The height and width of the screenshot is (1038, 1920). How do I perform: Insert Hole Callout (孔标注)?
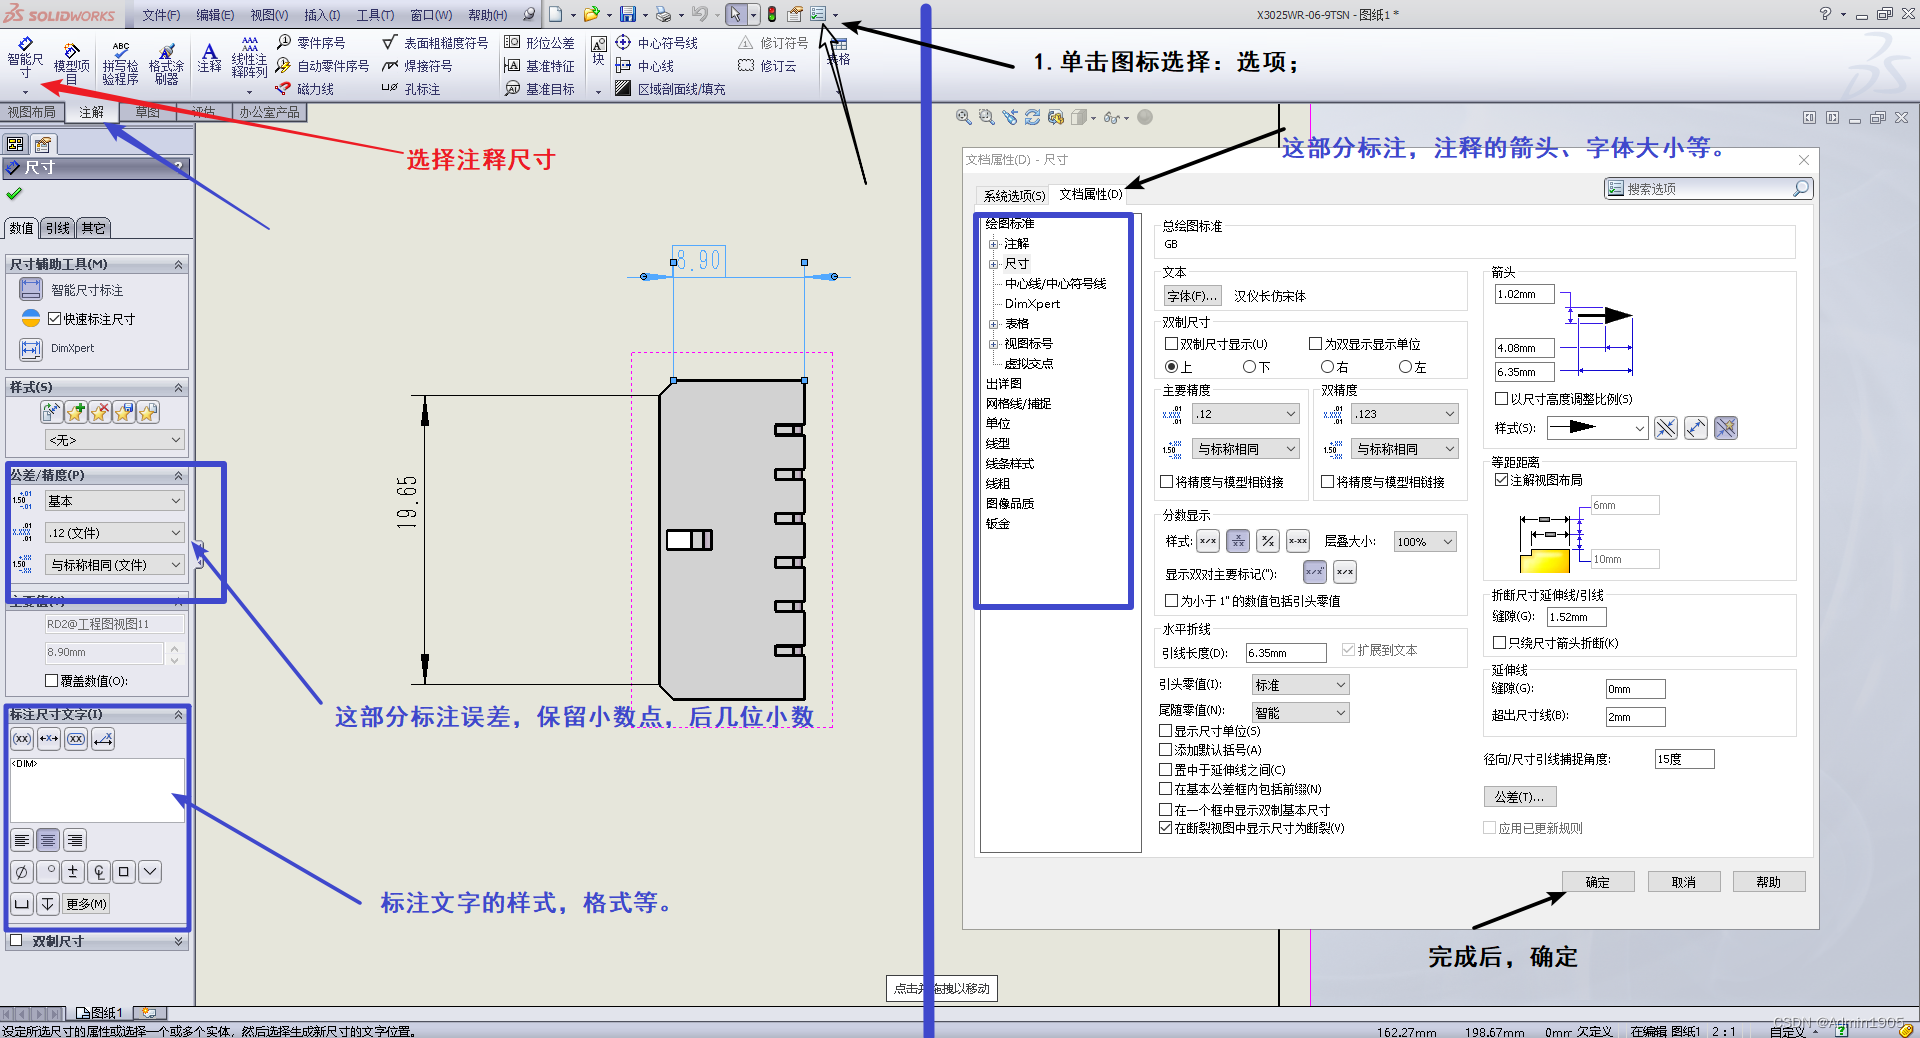(x=411, y=89)
